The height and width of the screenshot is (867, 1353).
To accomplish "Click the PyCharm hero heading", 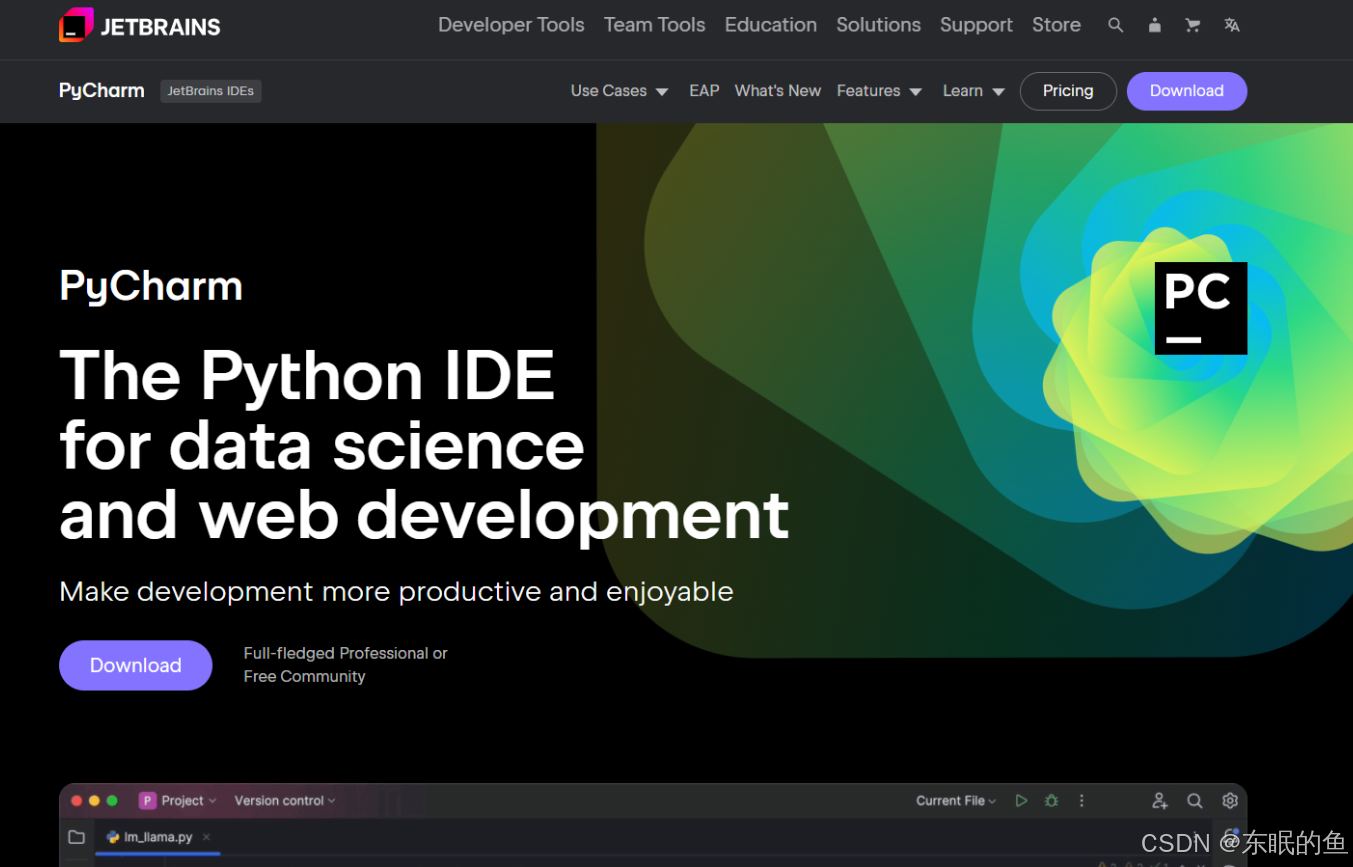I will point(151,286).
